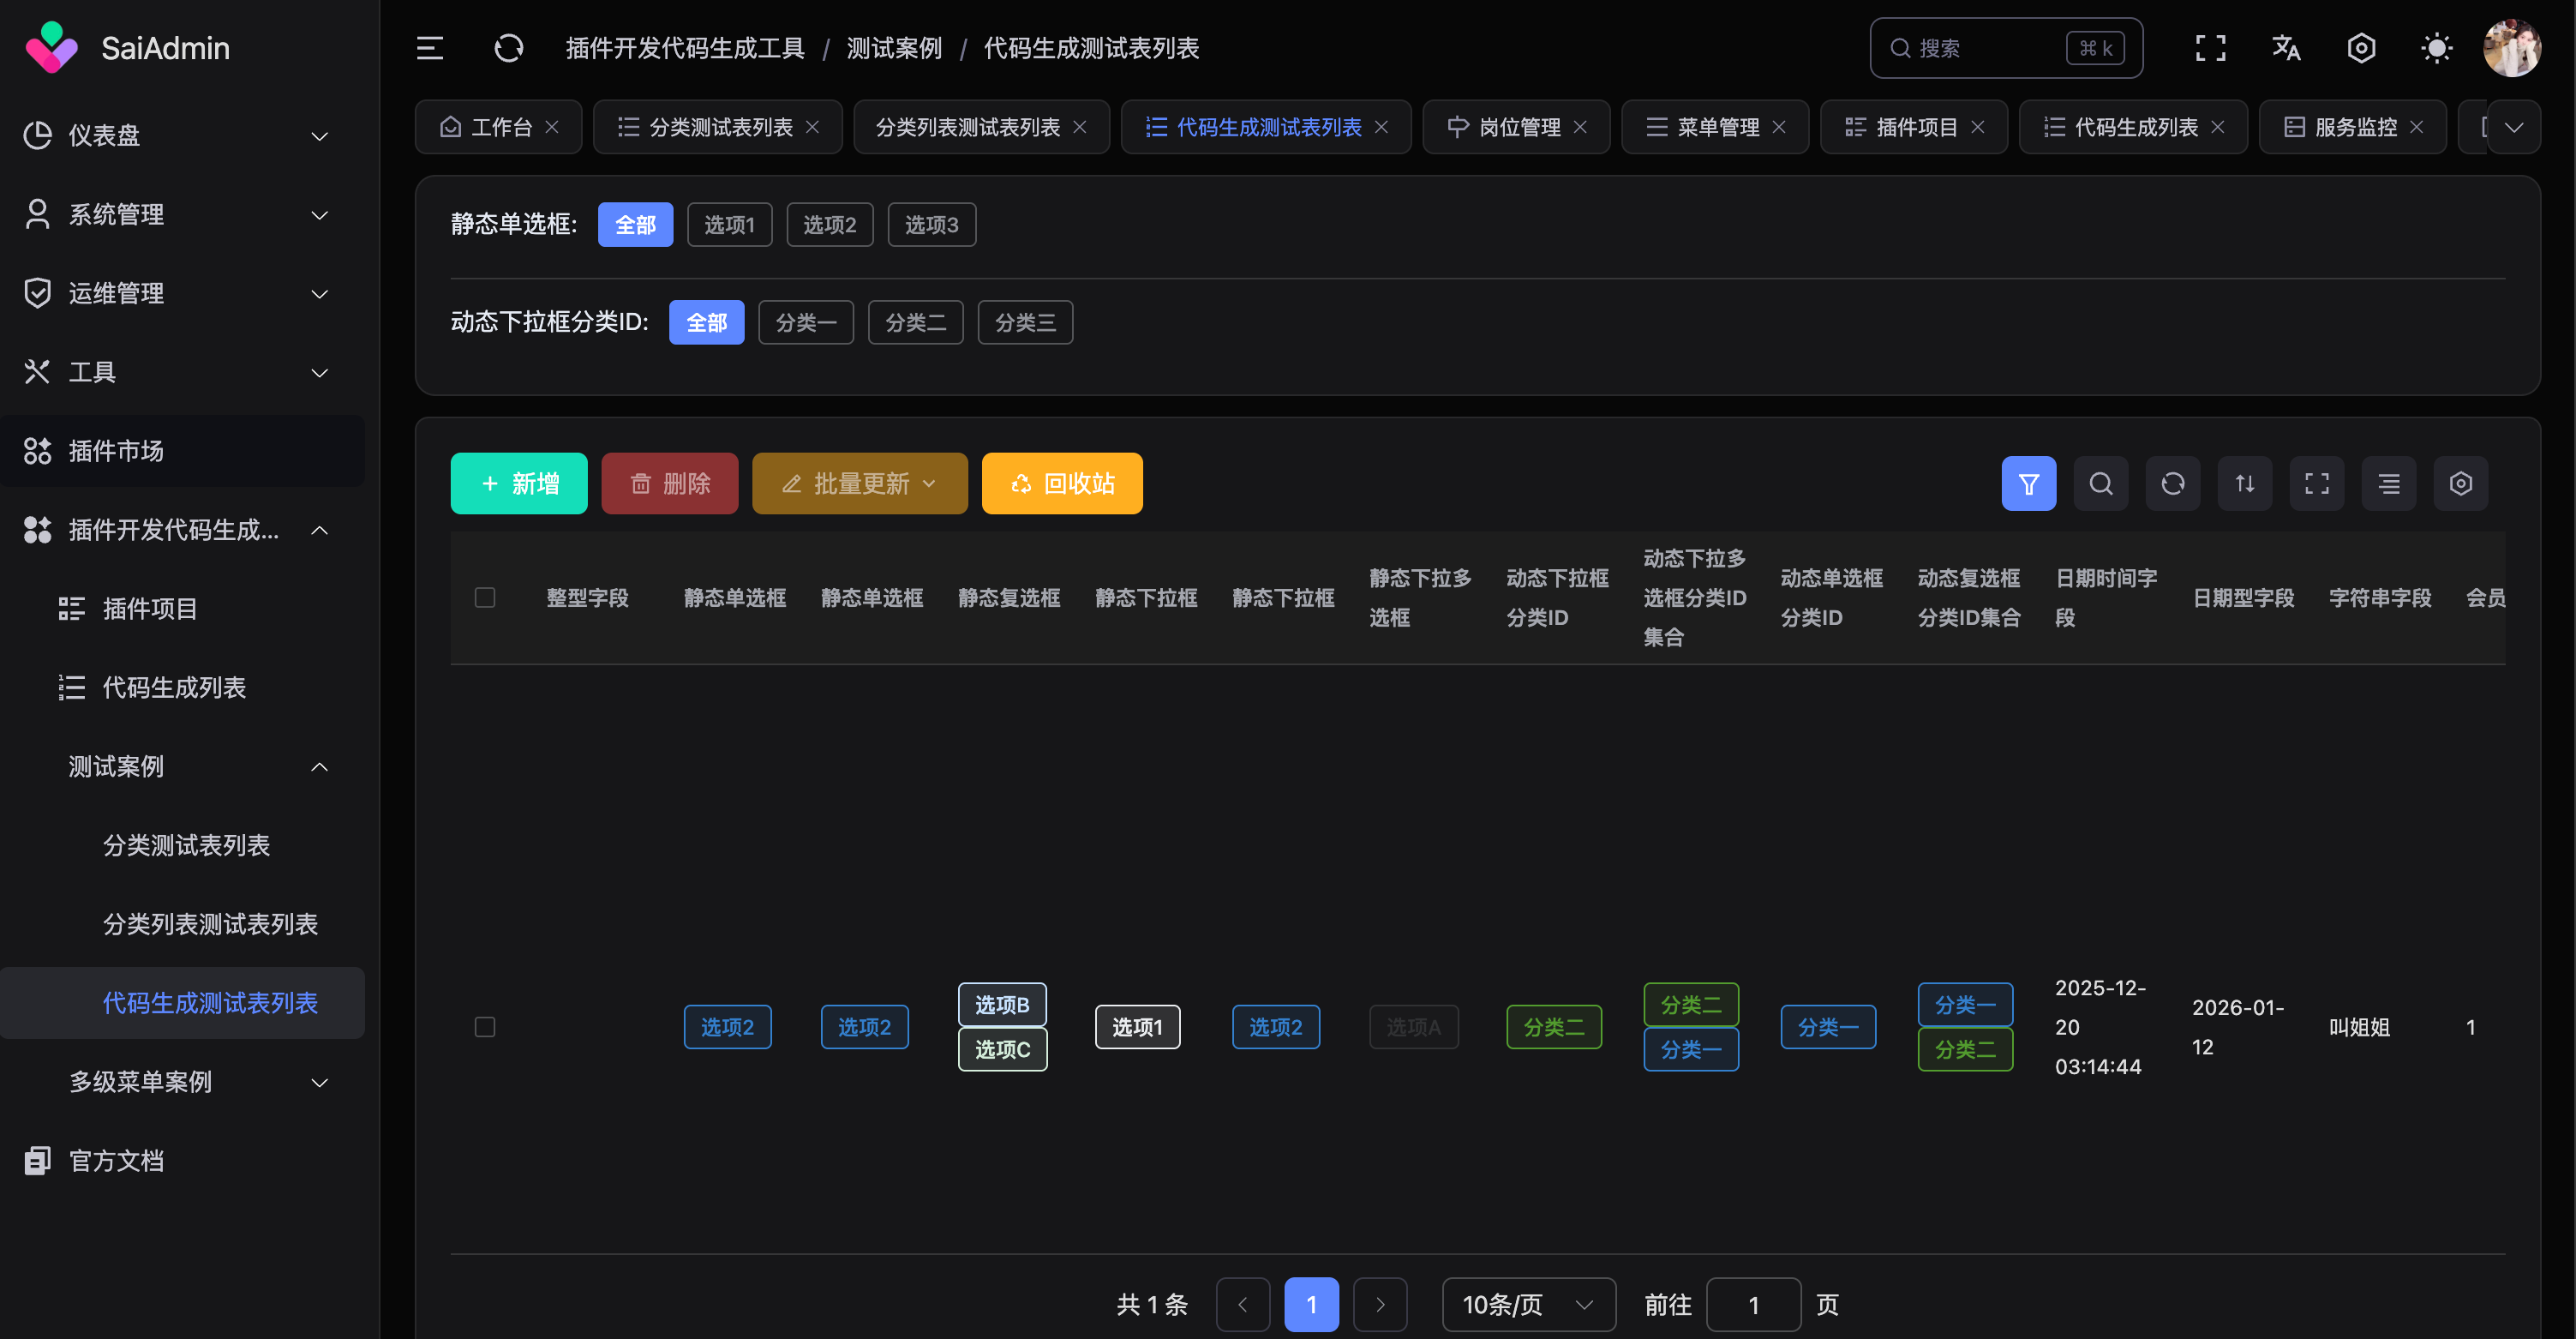
Task: Expand the 批量更新 dropdown button
Action: tap(859, 484)
